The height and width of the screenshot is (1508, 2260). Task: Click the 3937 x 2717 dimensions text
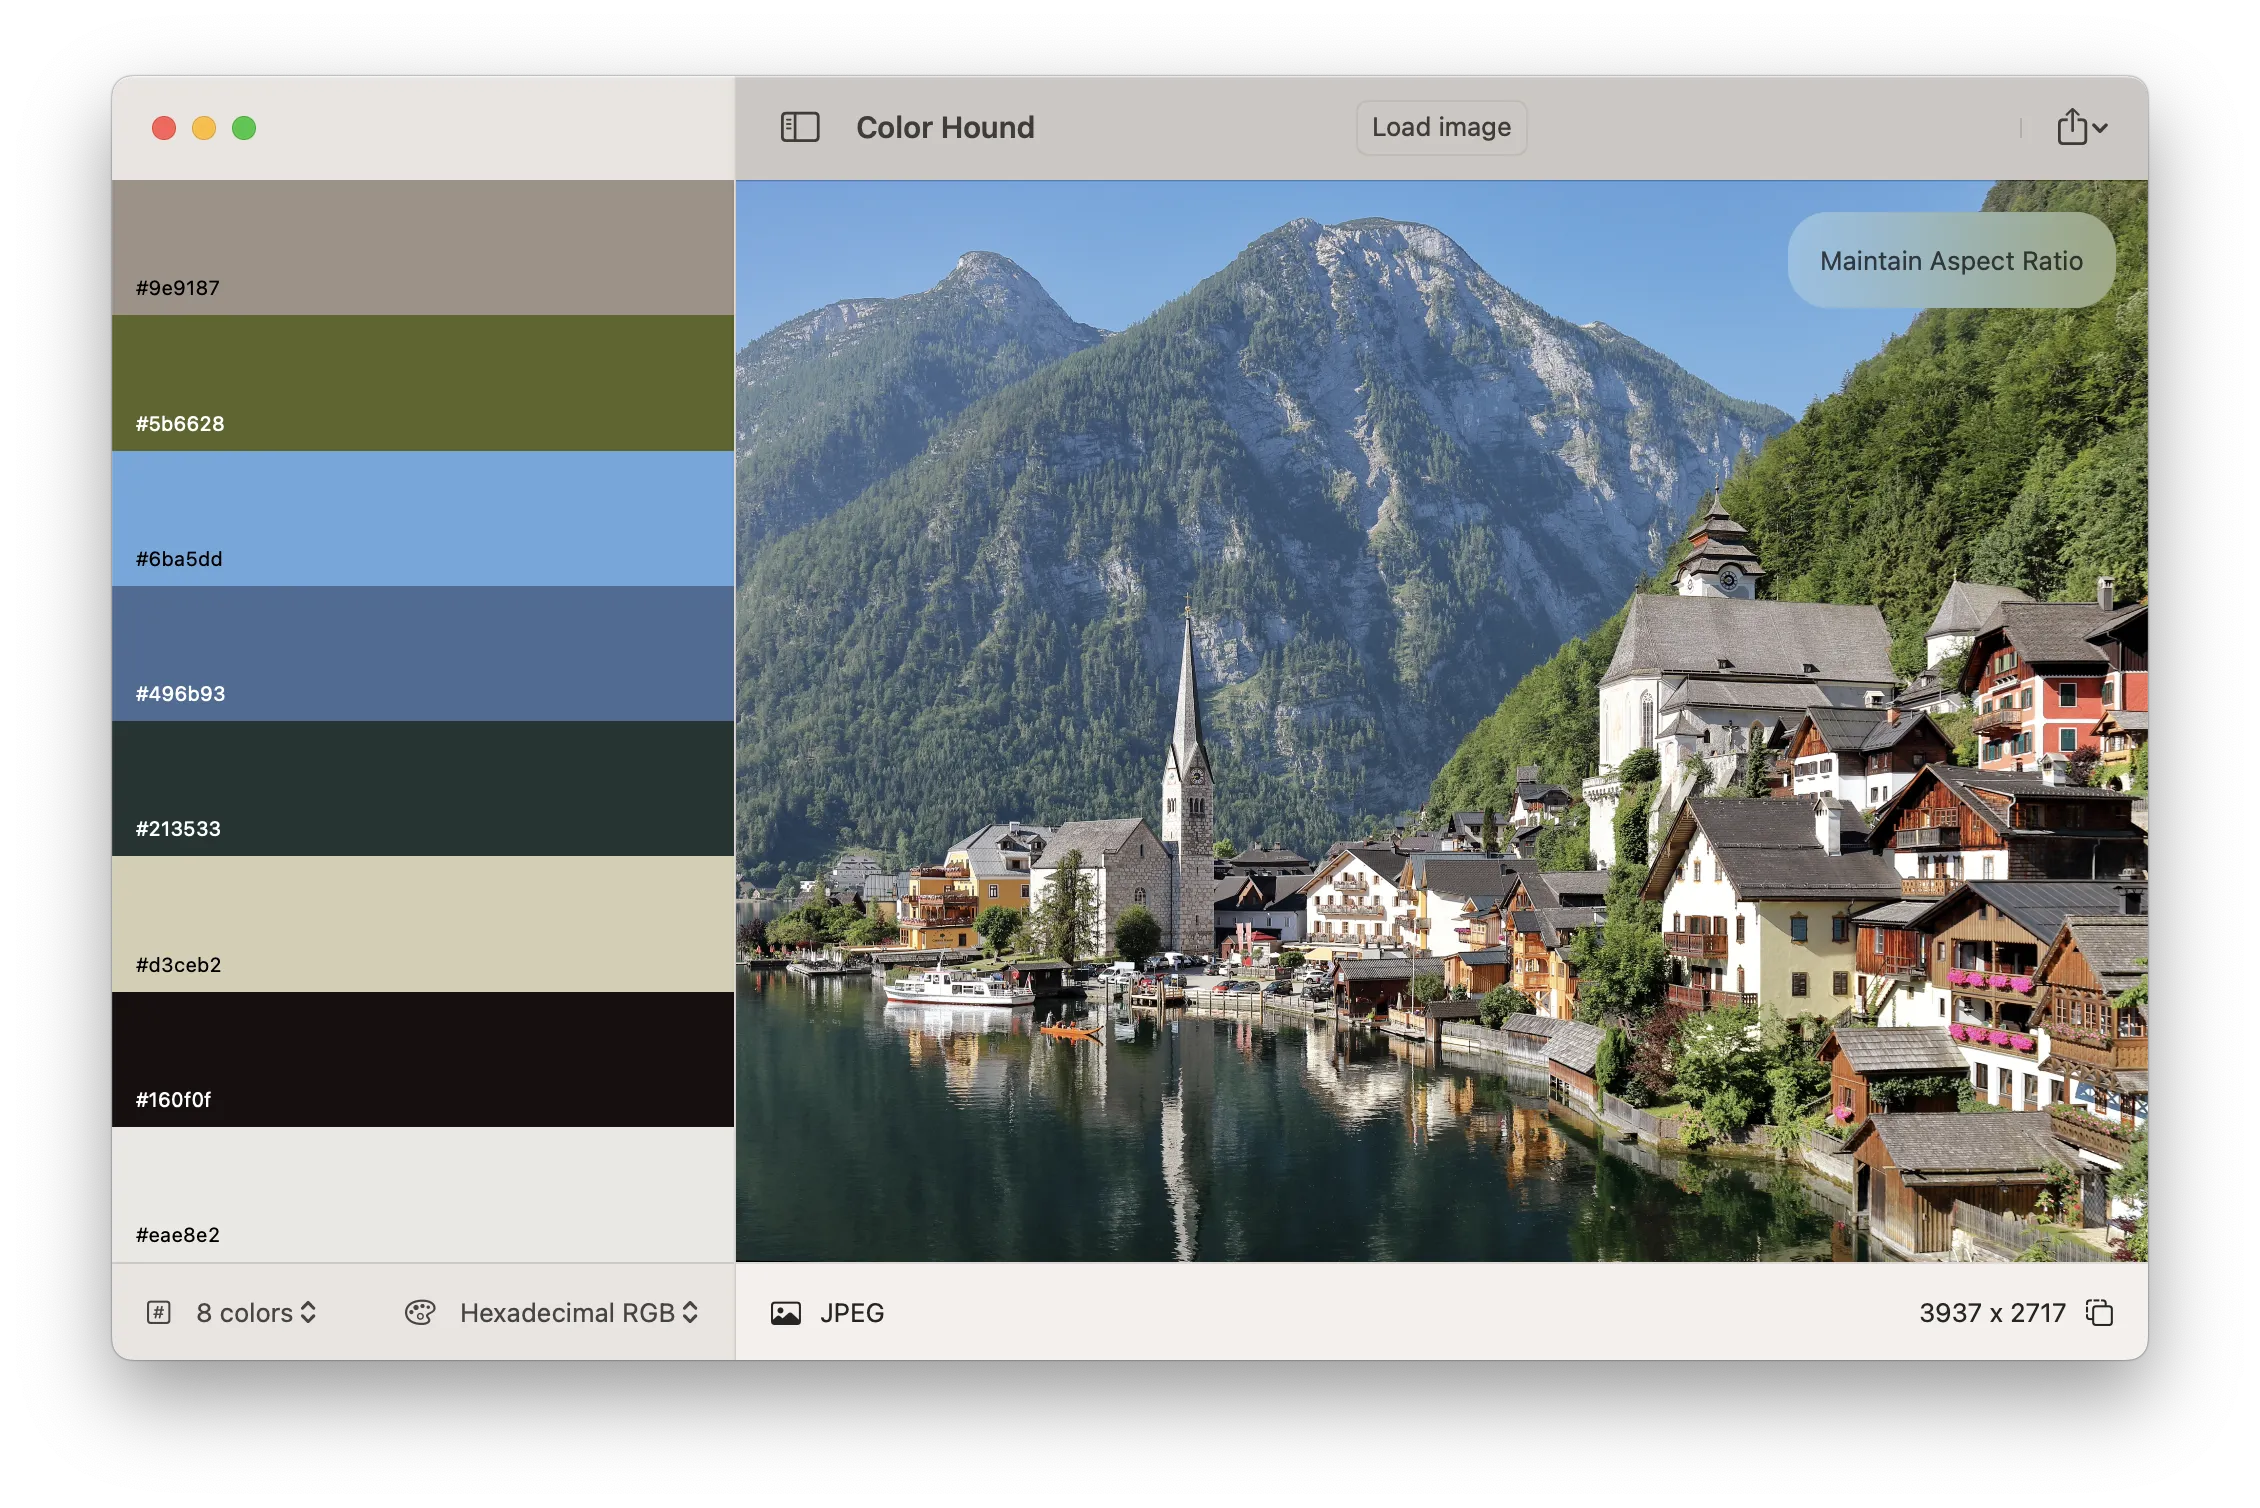point(1991,1312)
